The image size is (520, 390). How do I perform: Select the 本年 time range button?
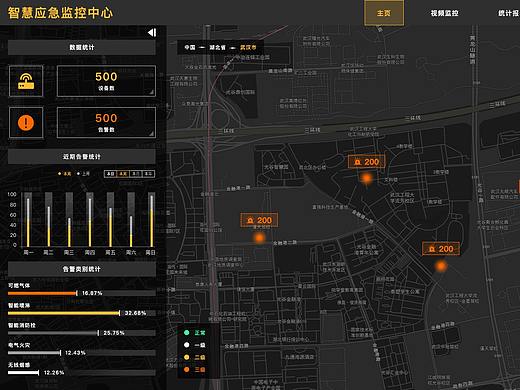pos(148,174)
